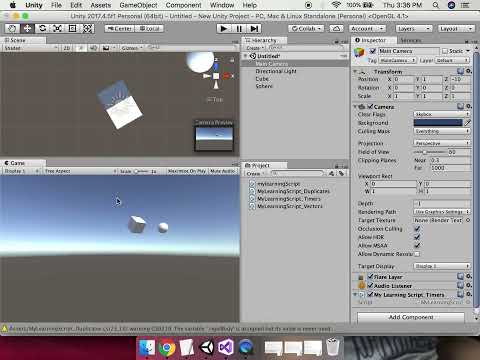Open Transform help book icon
480x360 pixels.
pos(461,71)
